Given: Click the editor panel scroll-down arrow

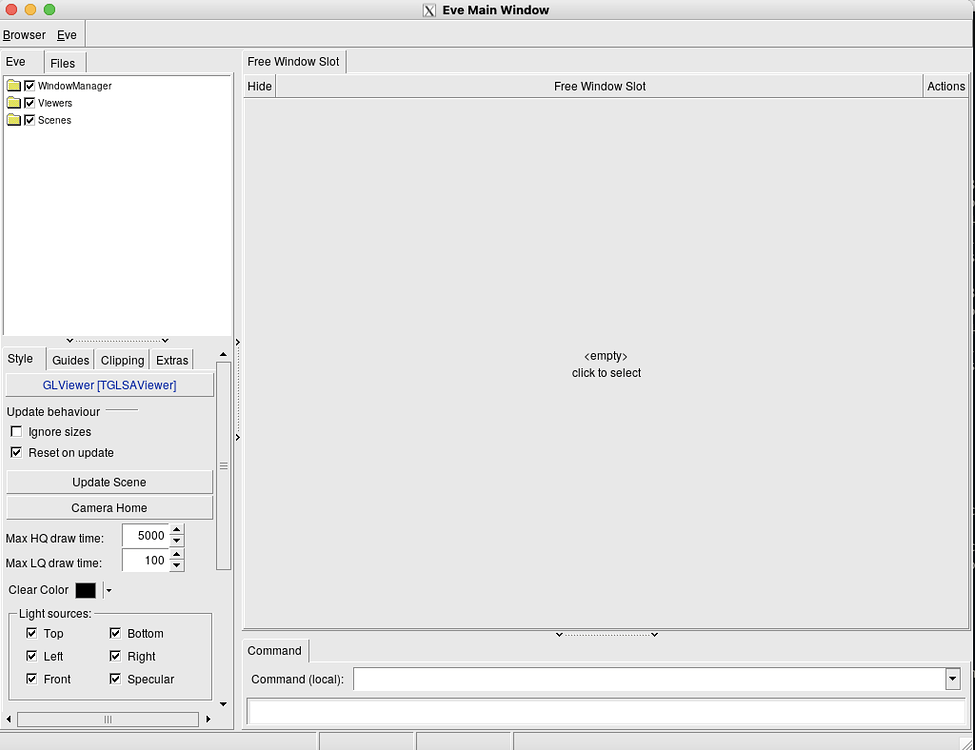Looking at the screenshot, I should pyautogui.click(x=223, y=704).
